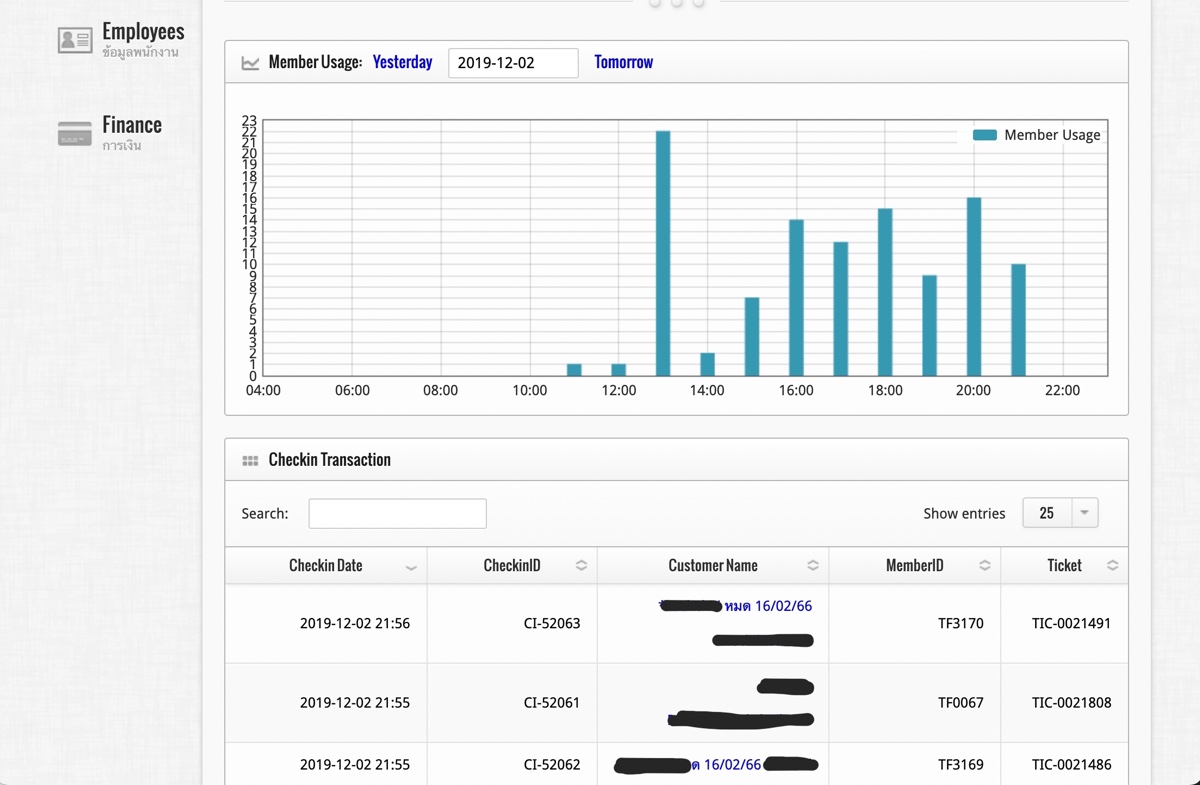The image size is (1200, 785).
Task: Click the Member Usage chart icon
Action: (250, 63)
